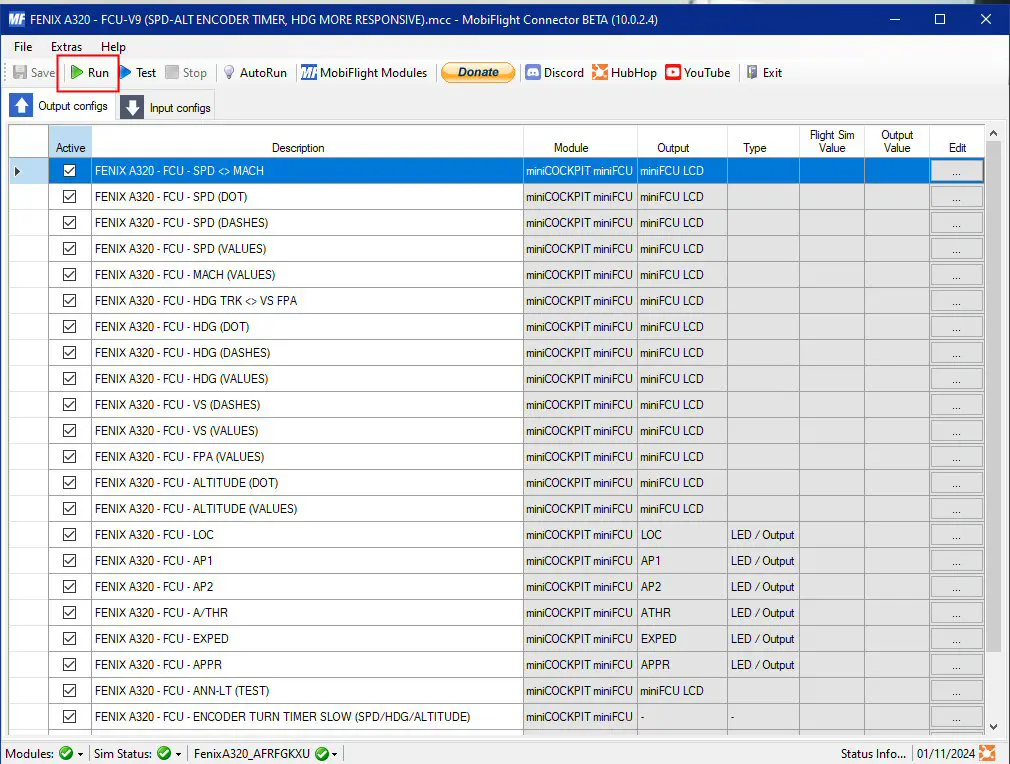This screenshot has width=1010, height=764.
Task: Open edit dialog for HDG TRK <> VS FPA
Action: tap(957, 301)
